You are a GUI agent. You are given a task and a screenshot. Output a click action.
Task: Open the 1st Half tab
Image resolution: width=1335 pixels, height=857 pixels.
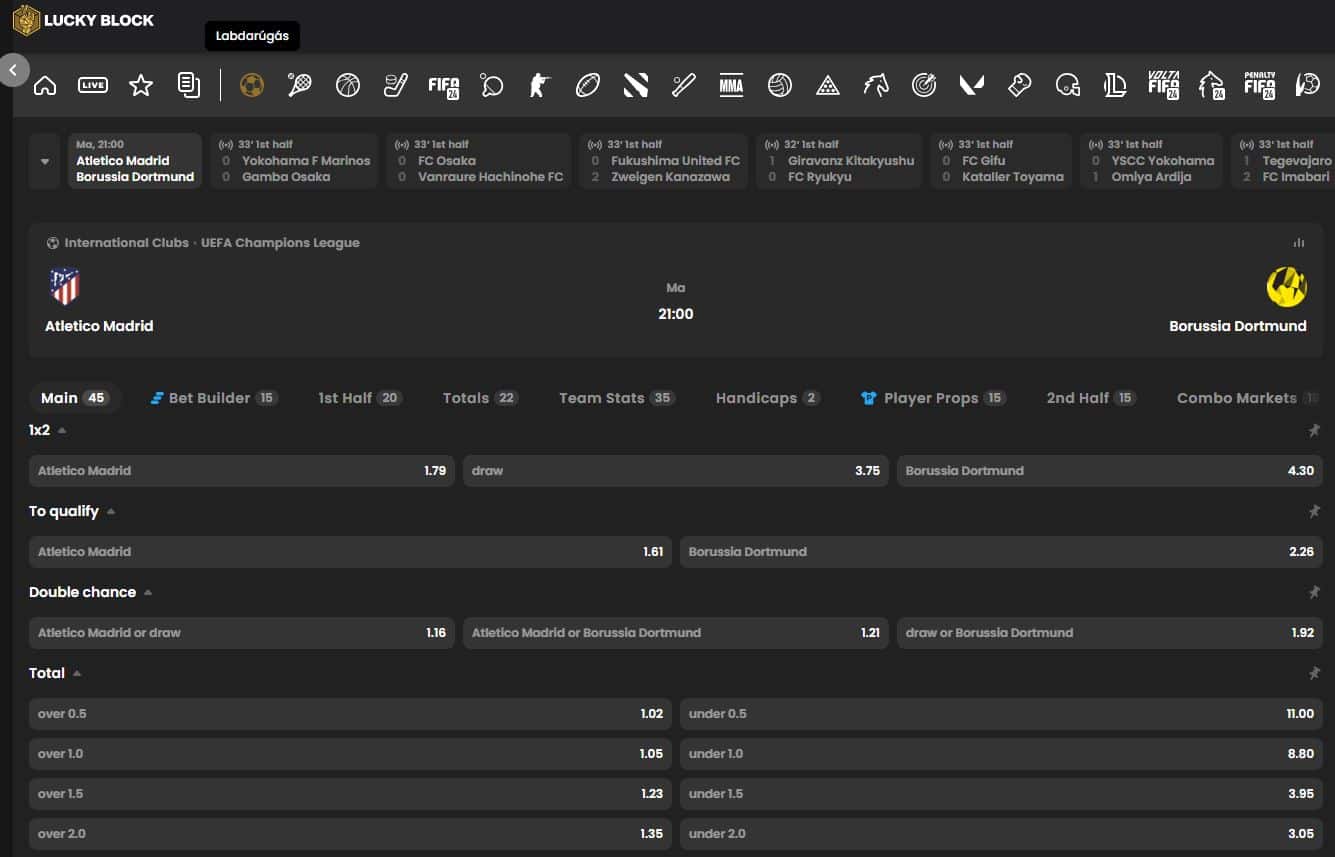[359, 398]
